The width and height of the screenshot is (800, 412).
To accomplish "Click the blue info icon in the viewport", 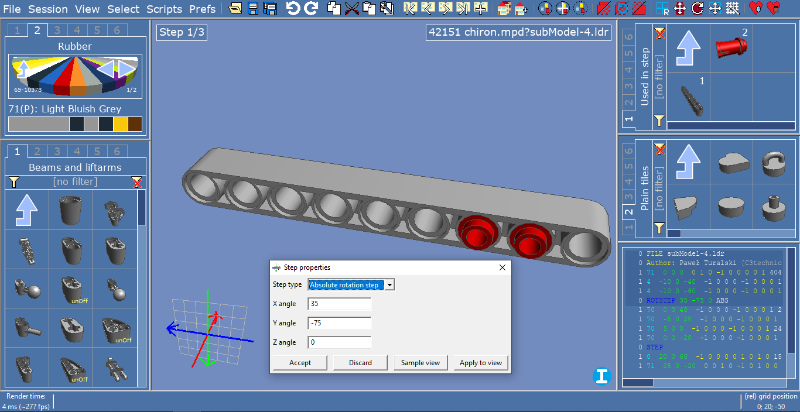I will coord(601,377).
